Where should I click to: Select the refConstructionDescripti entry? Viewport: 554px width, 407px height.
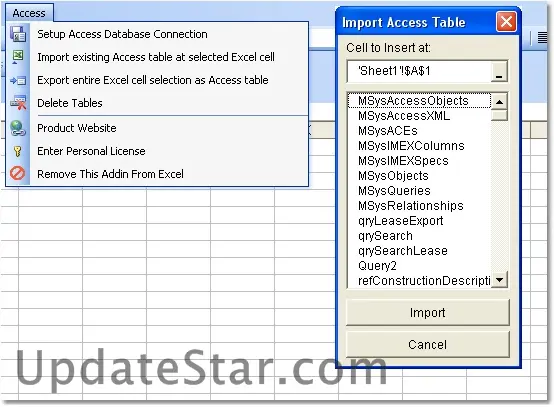point(419,281)
